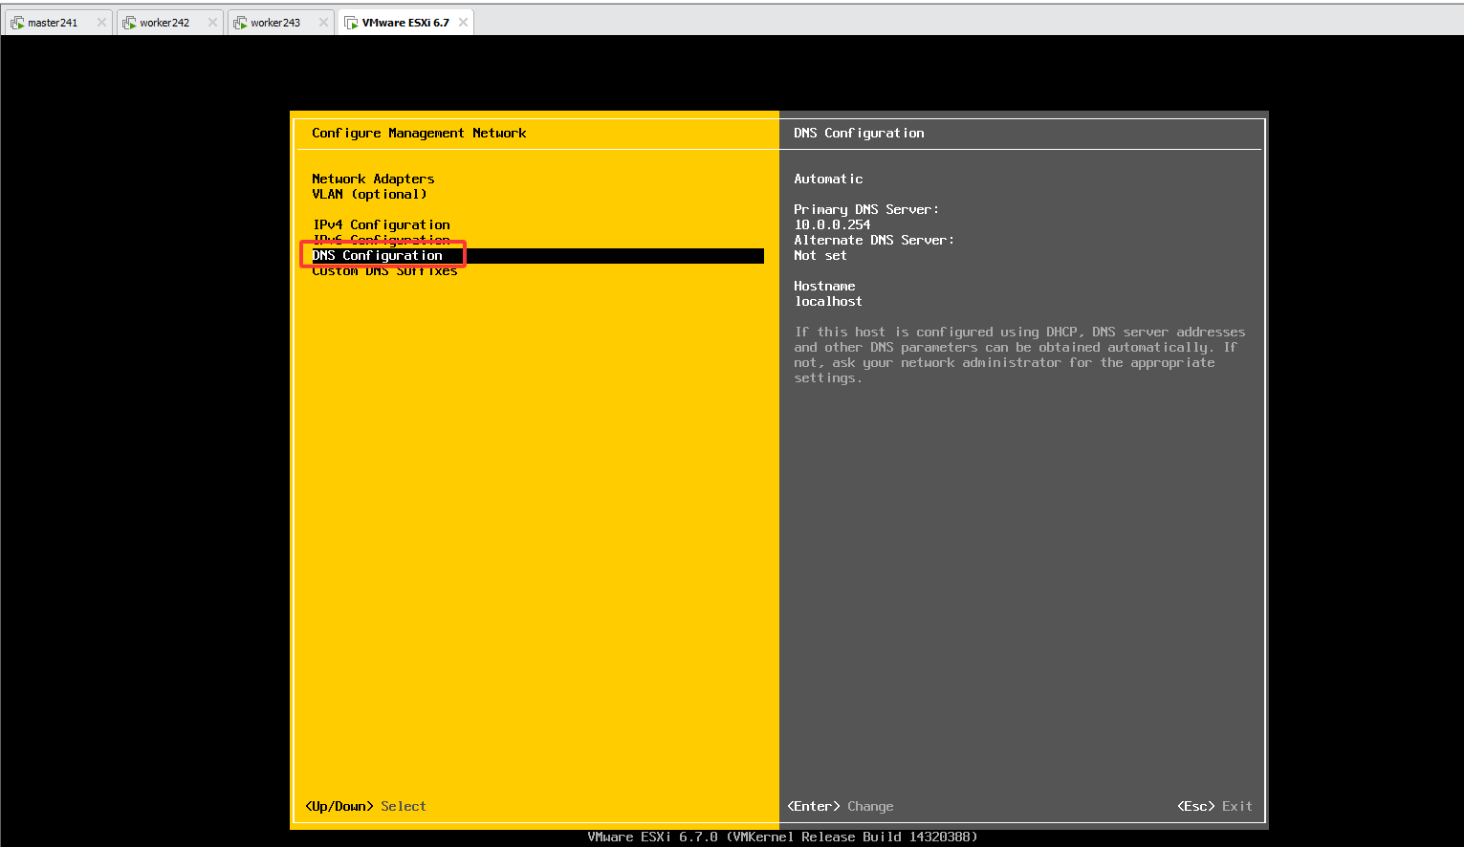Click the Esc Exit hint
Screen dimensions: 1464x847
click(x=1214, y=806)
